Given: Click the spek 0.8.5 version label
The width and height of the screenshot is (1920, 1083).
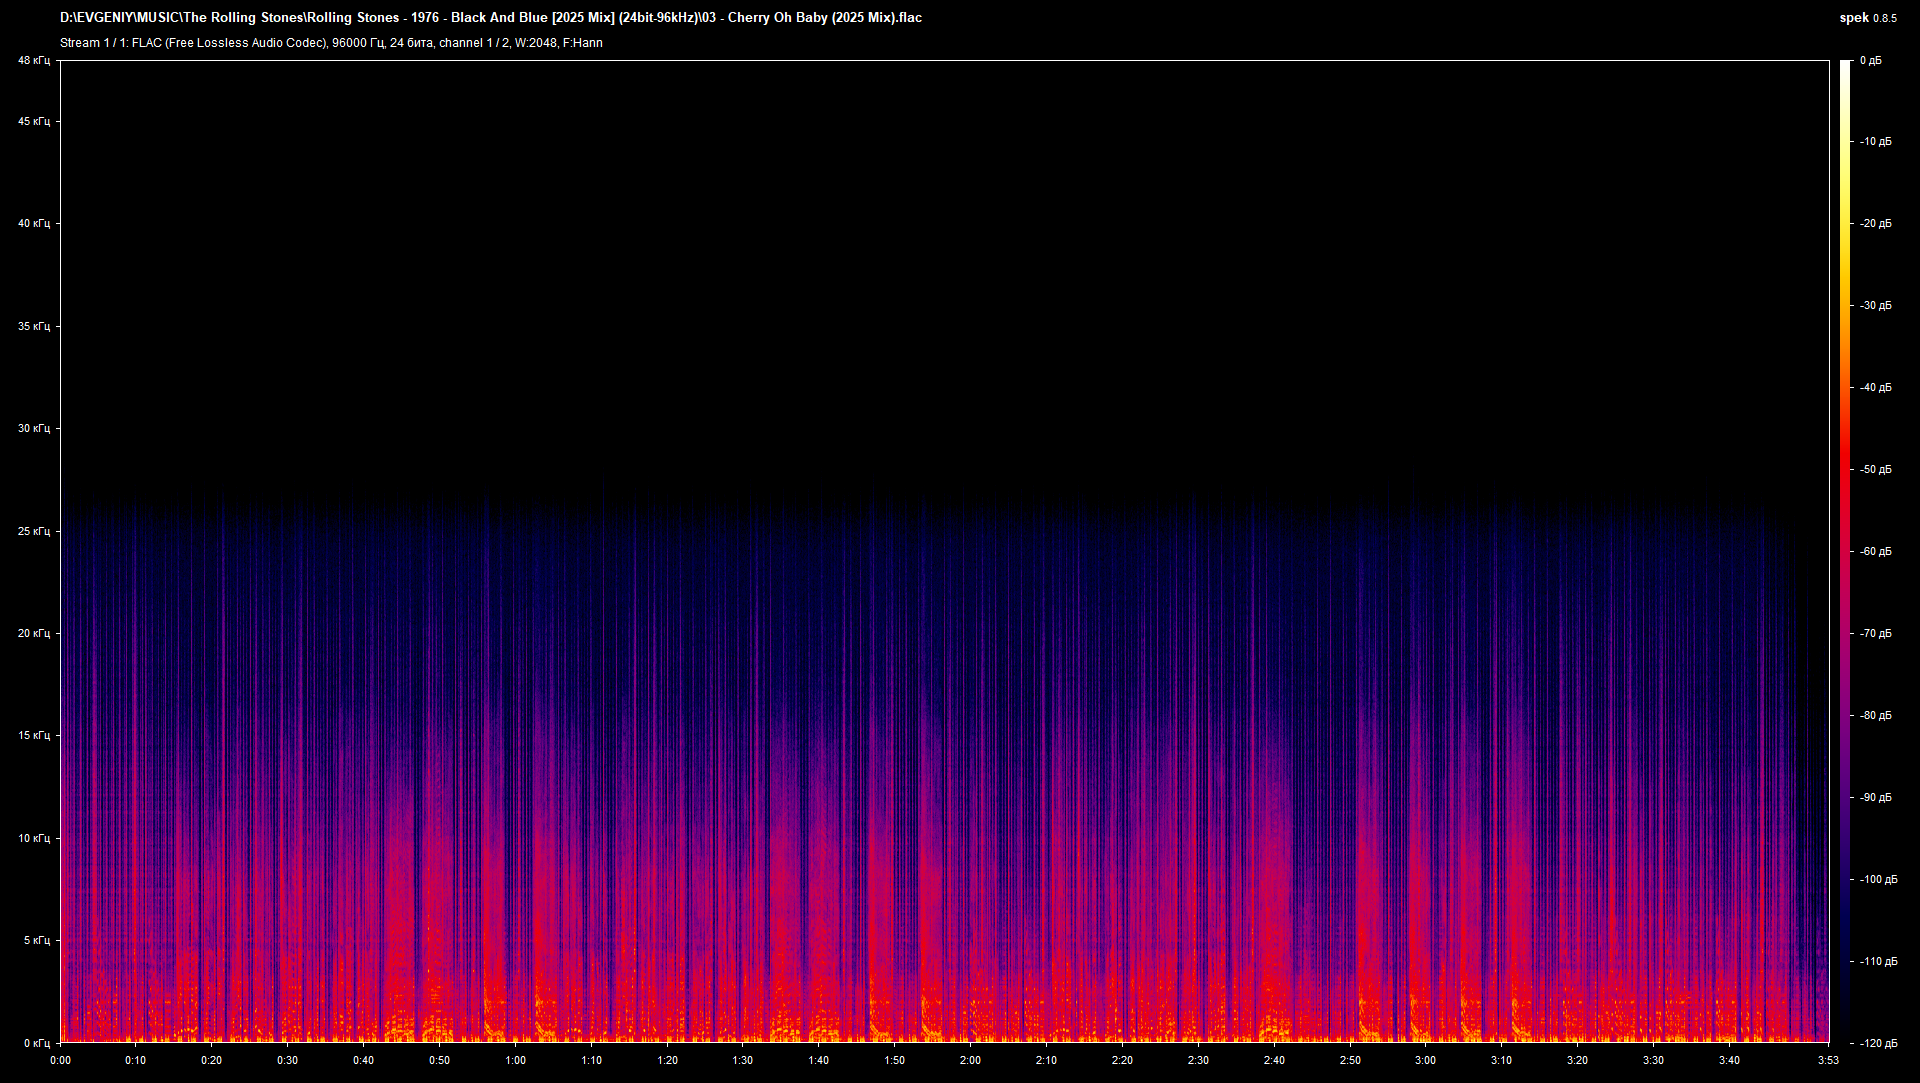Looking at the screenshot, I should [x=1867, y=18].
